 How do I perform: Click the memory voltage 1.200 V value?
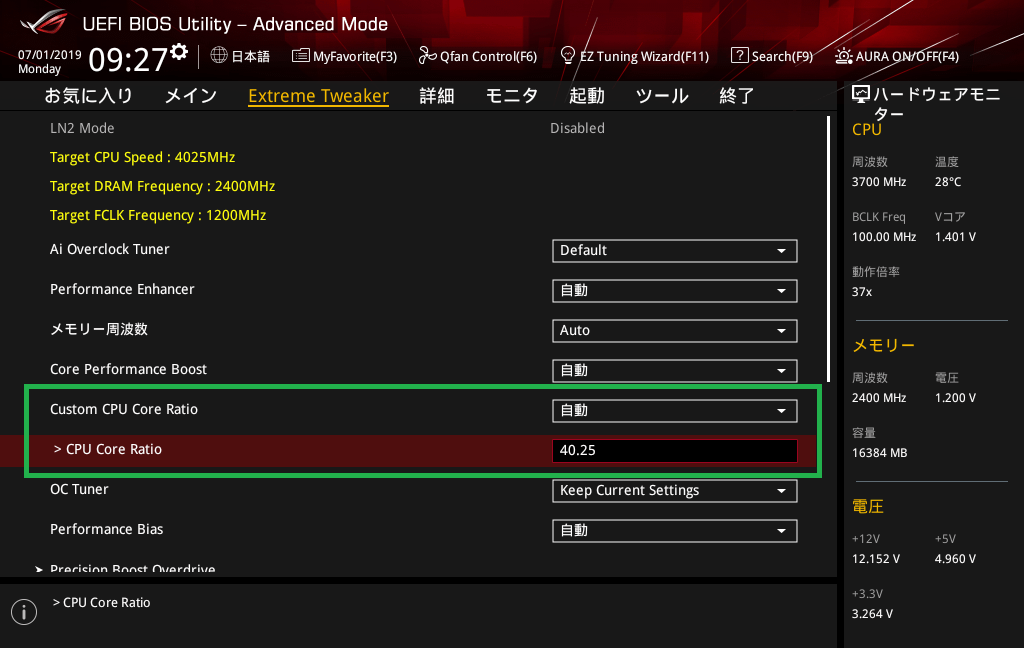[x=955, y=398]
